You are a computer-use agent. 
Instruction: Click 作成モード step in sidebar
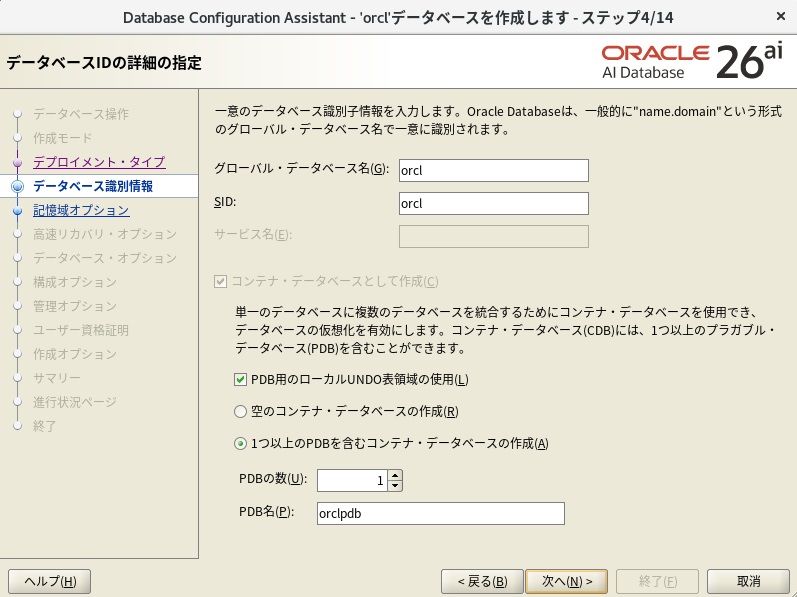(63, 138)
